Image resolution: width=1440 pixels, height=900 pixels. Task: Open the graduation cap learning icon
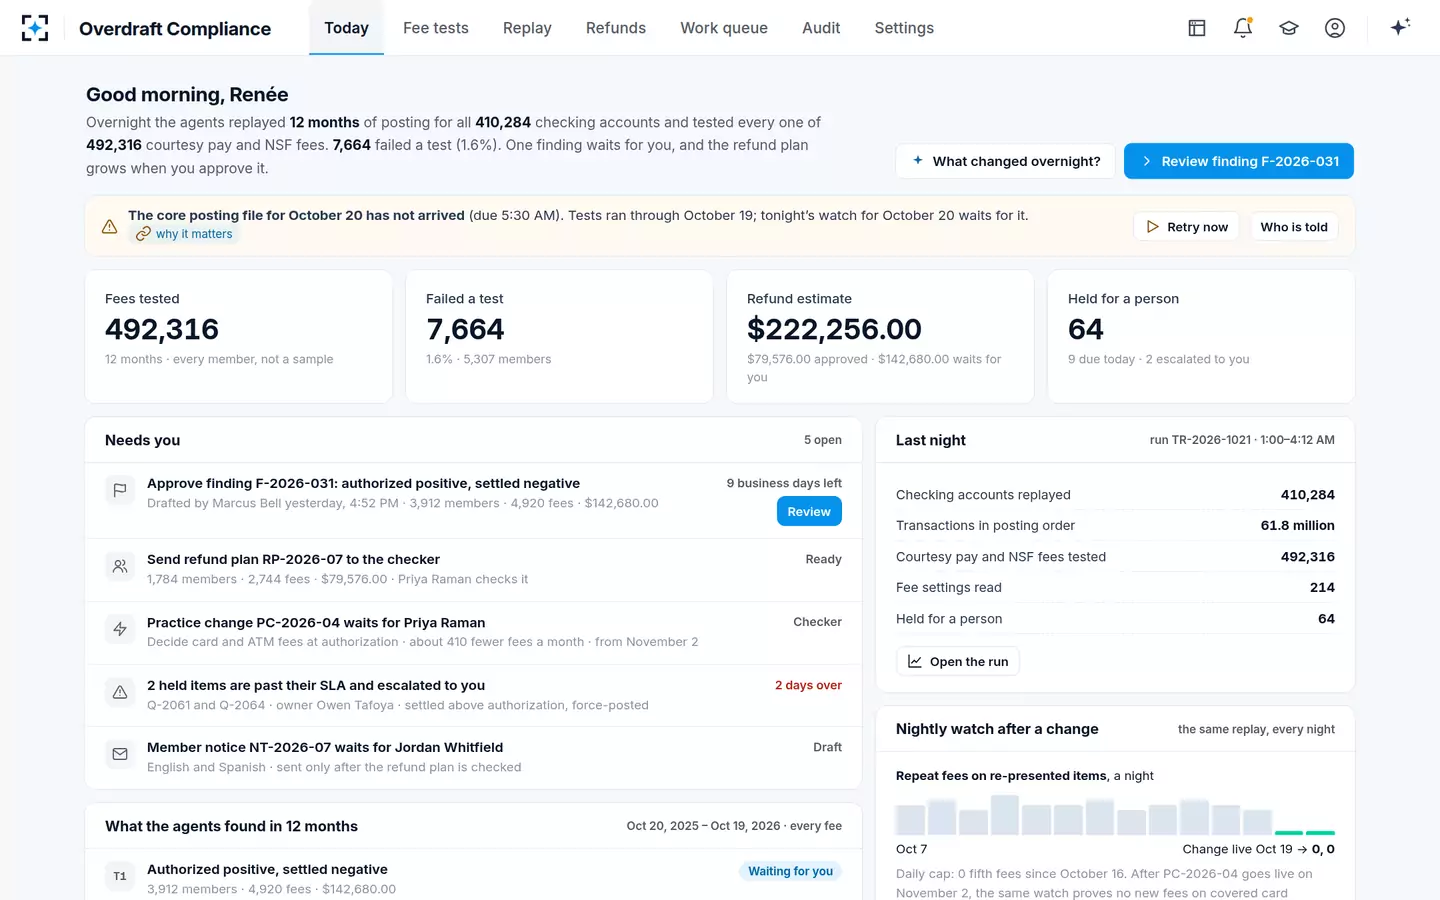1289,28
